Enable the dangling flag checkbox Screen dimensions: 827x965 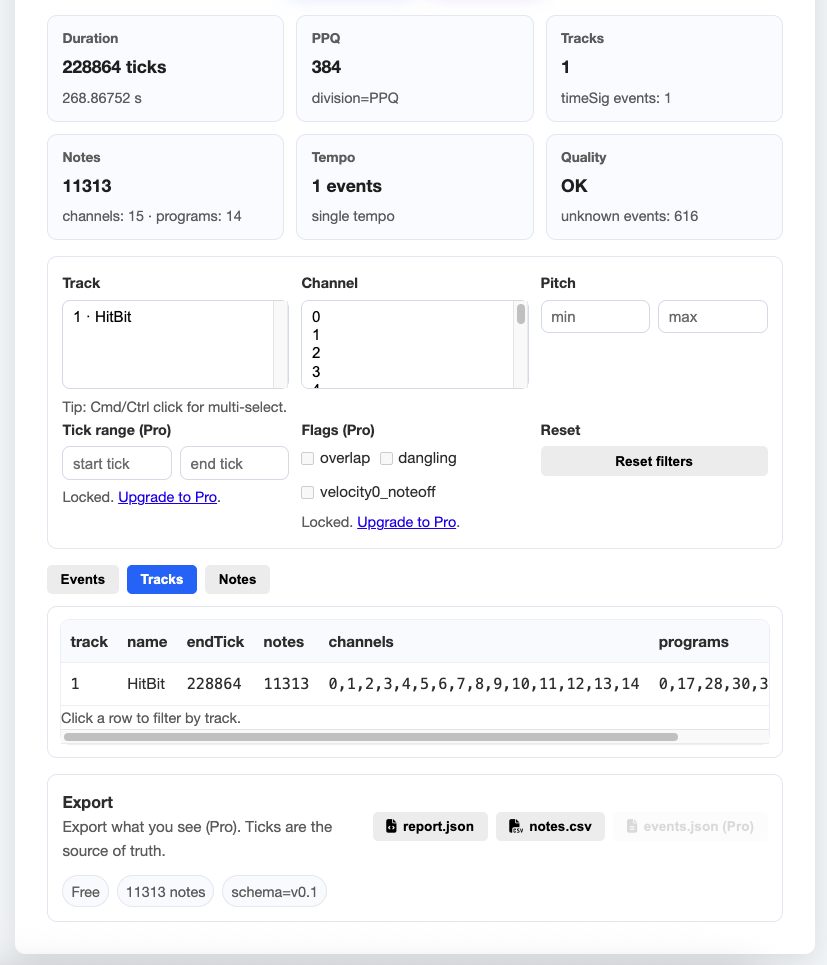pyautogui.click(x=387, y=459)
